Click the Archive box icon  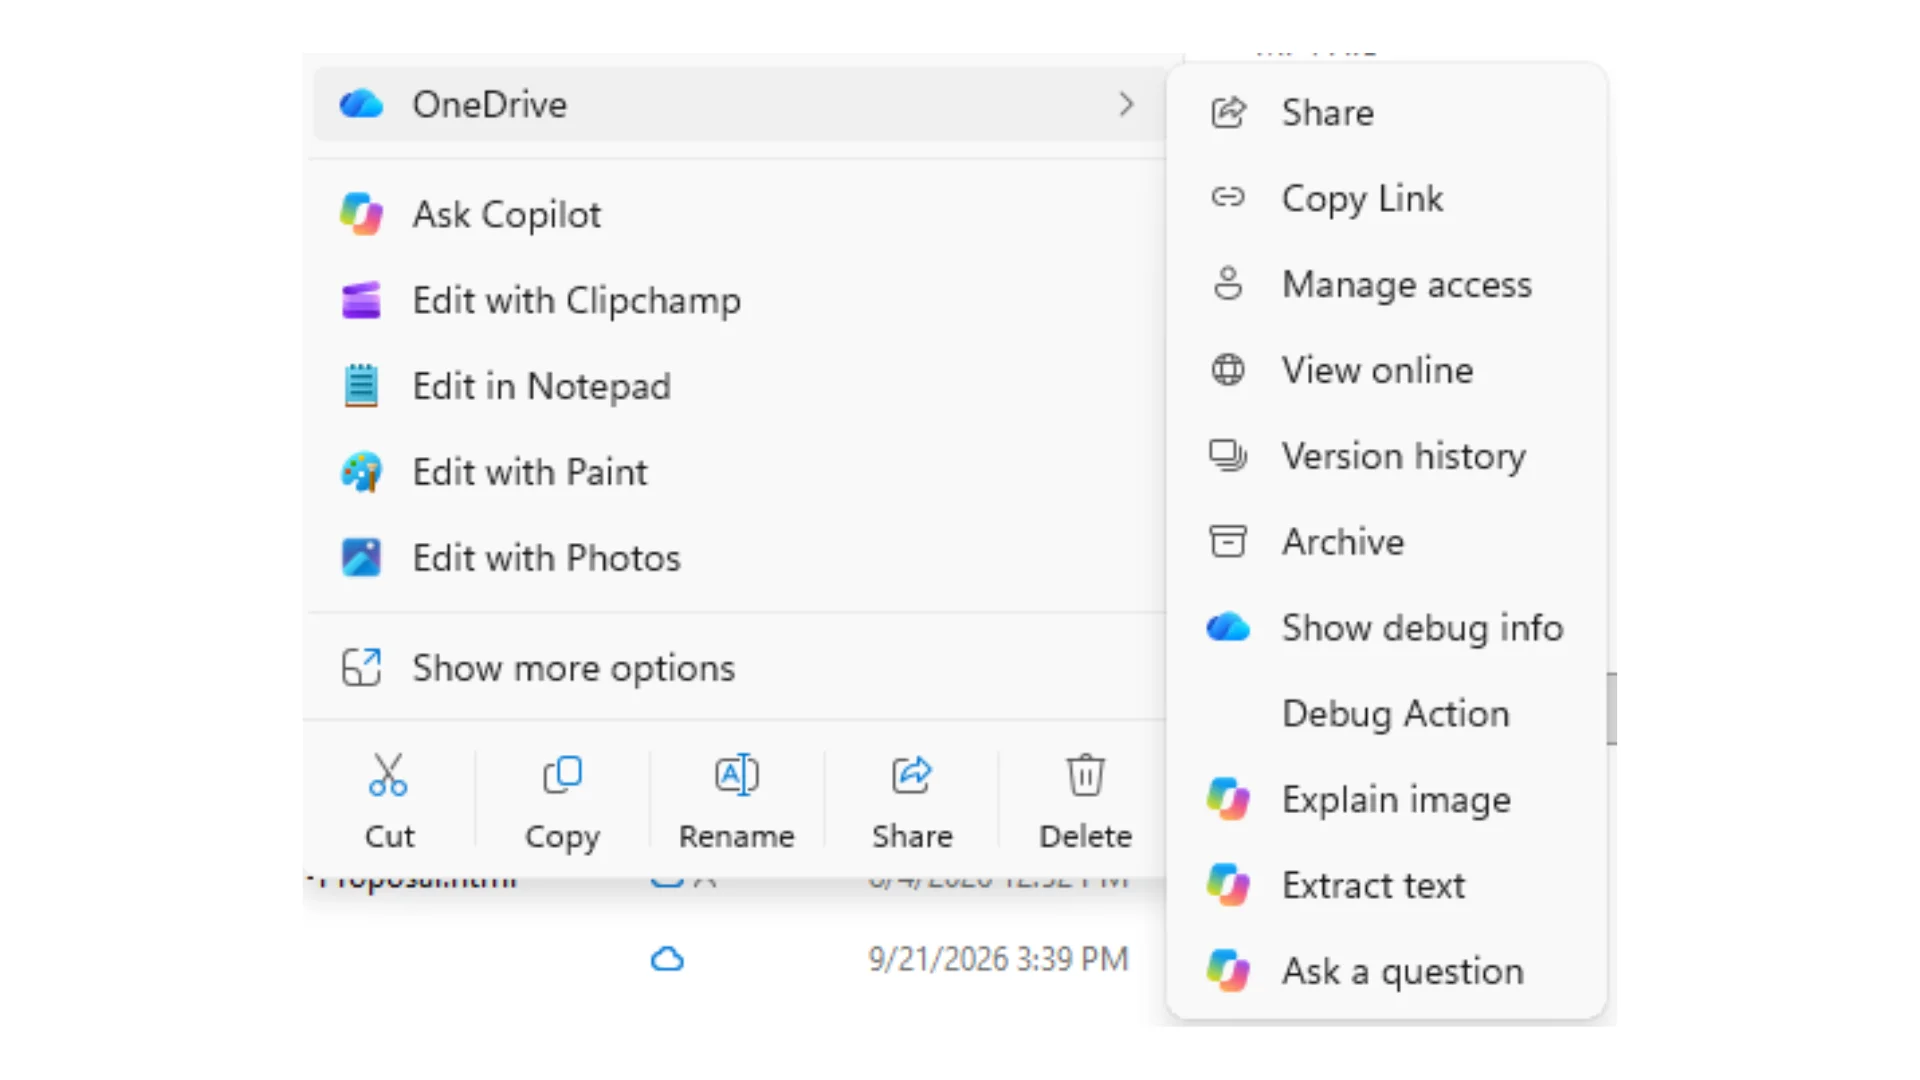[1228, 542]
